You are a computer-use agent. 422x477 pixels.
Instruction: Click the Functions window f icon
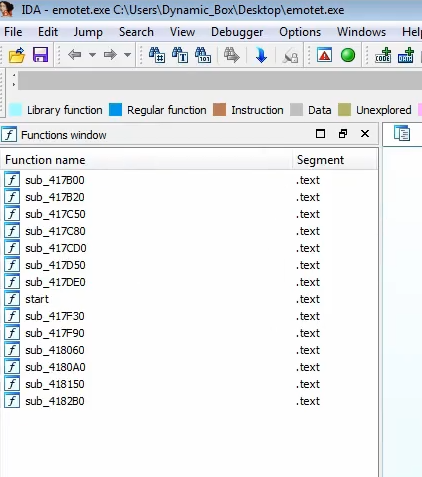(9, 135)
